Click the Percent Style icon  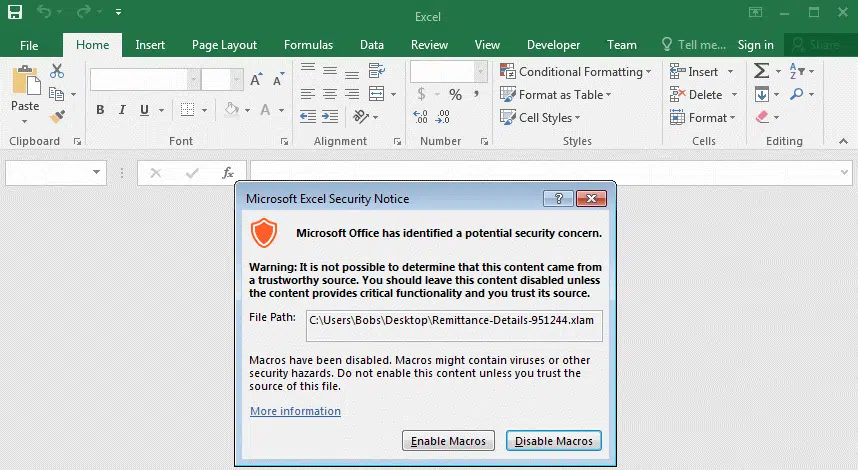pyautogui.click(x=455, y=94)
